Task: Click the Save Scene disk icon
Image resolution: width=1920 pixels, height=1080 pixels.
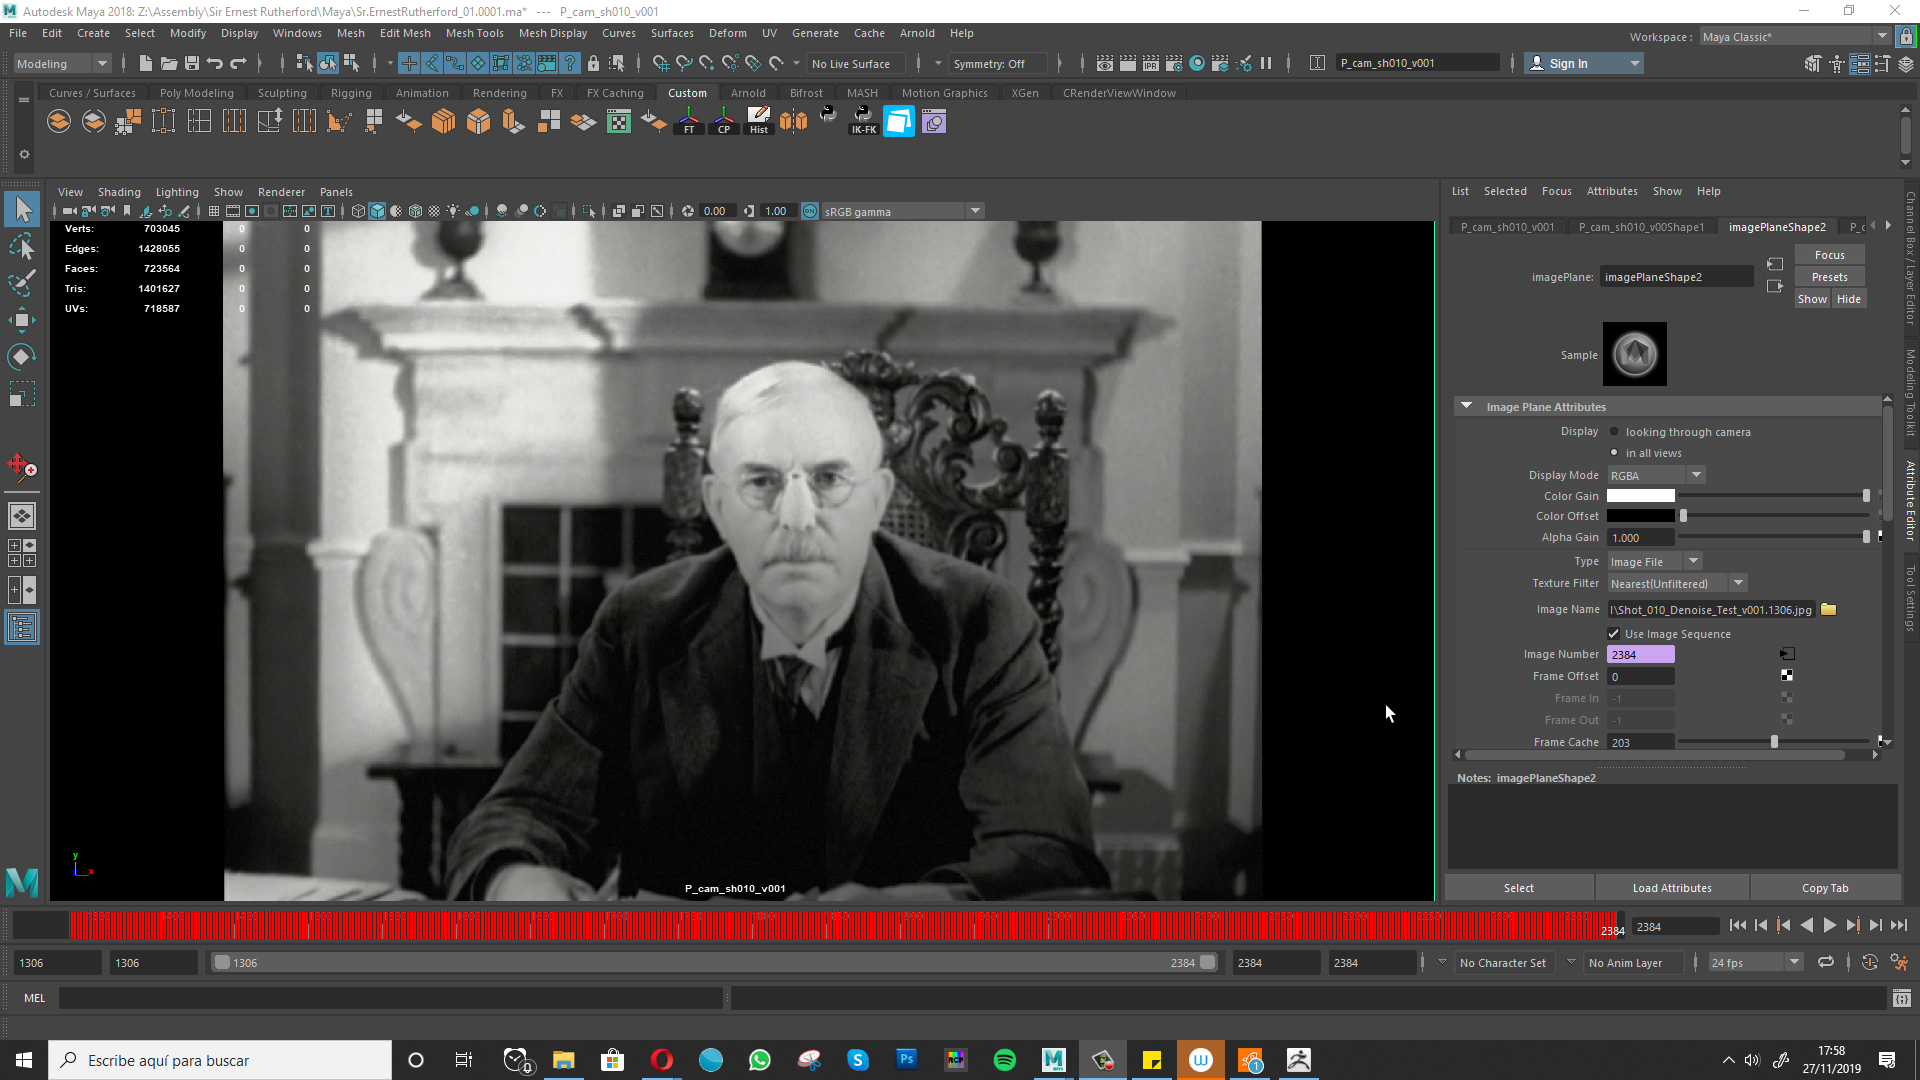Action: 192,63
